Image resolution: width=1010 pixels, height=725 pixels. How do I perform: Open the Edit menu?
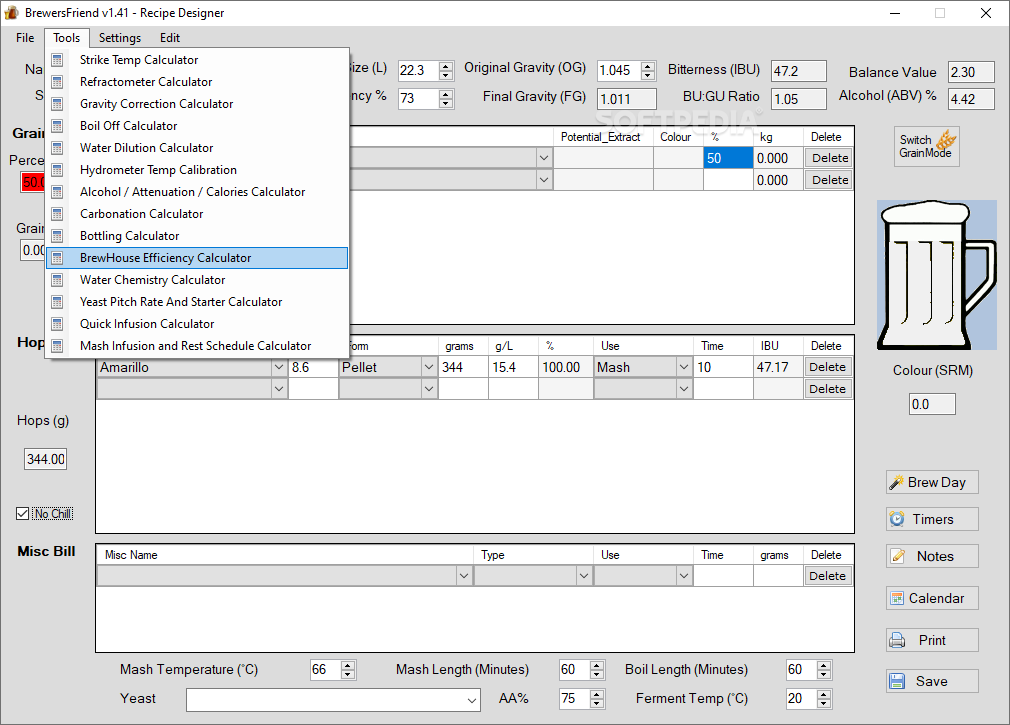(170, 38)
